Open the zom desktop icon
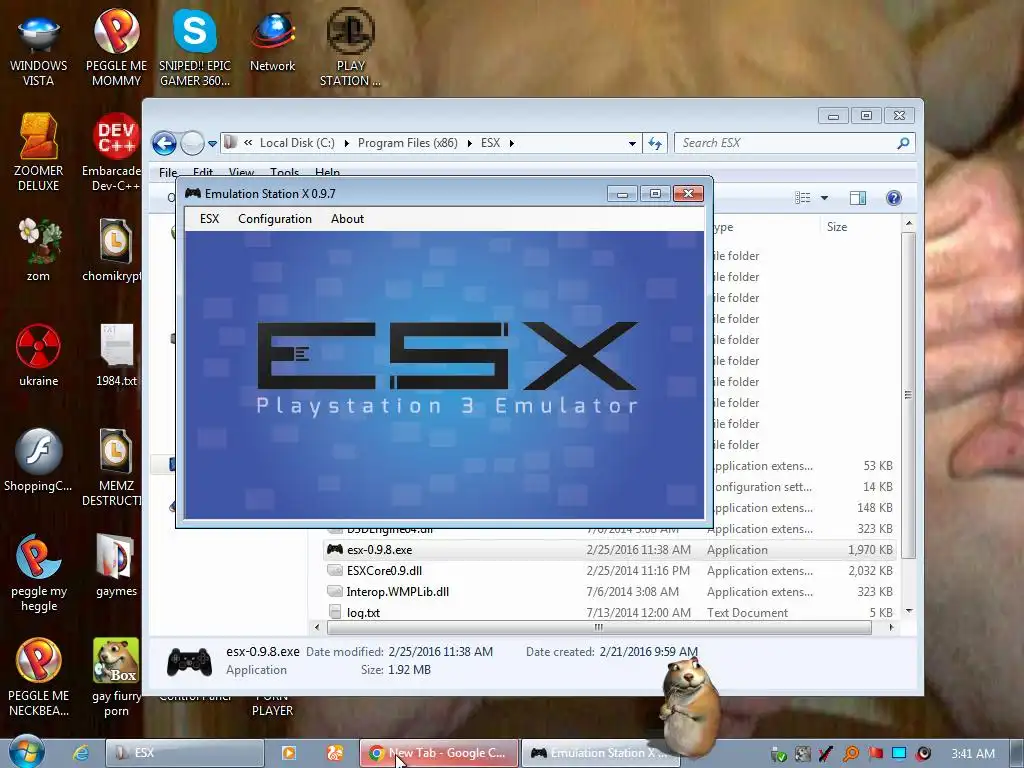Viewport: 1024px width, 768px height. (x=39, y=251)
